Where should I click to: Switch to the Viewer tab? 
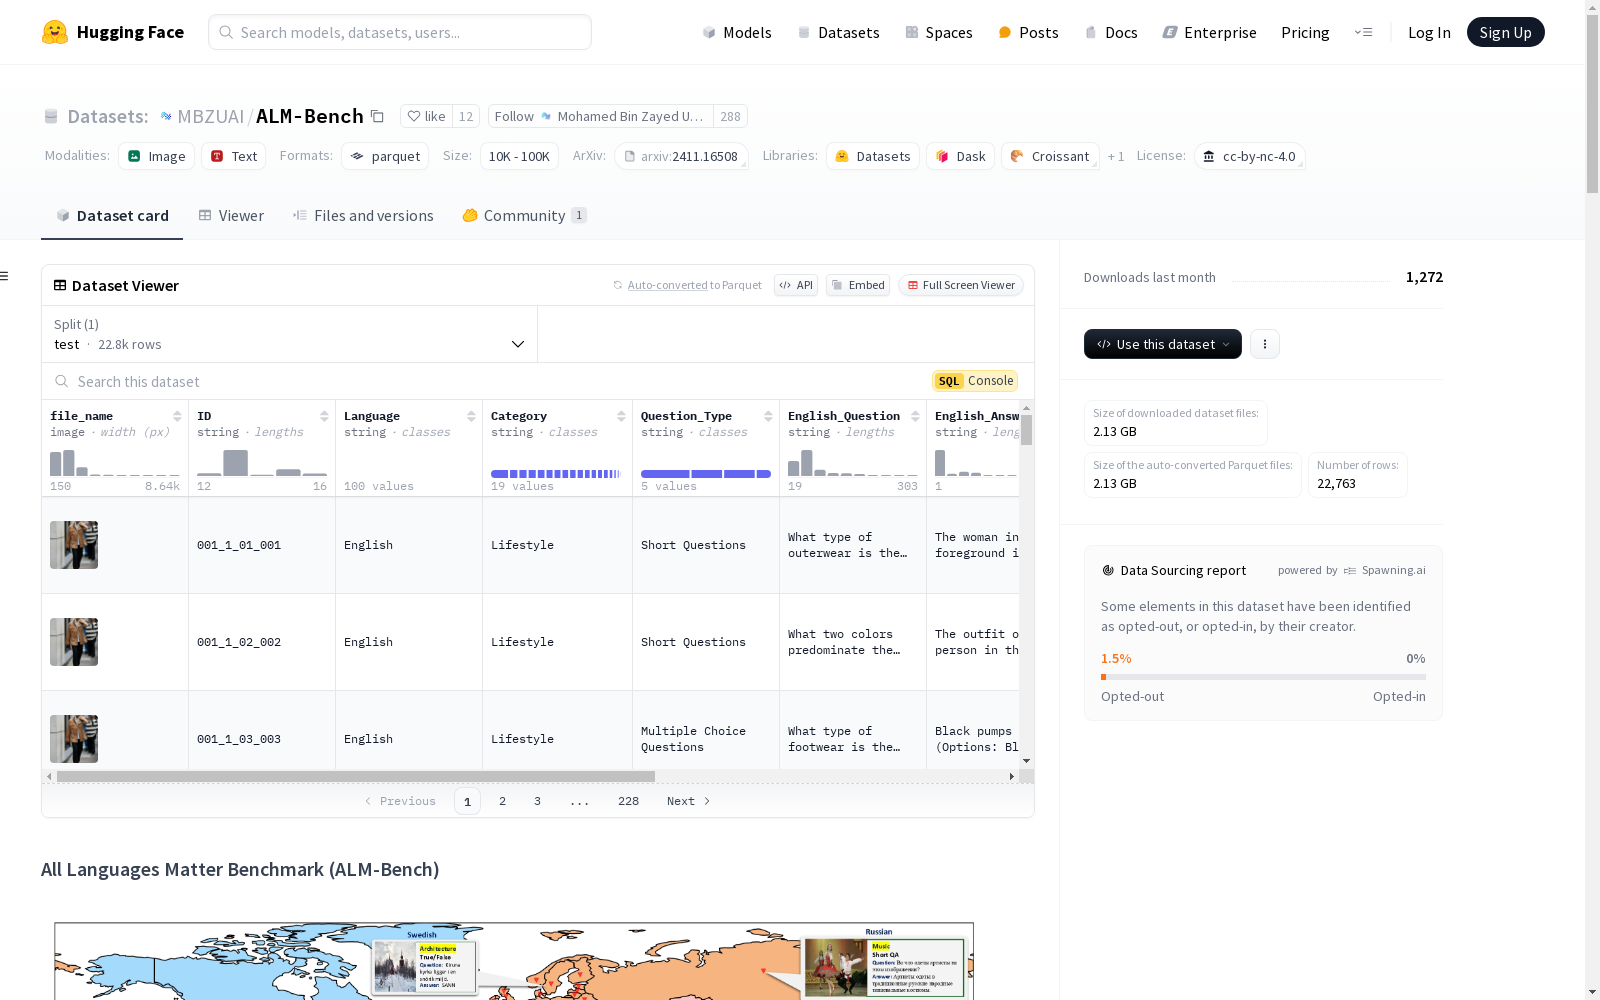[x=231, y=216]
